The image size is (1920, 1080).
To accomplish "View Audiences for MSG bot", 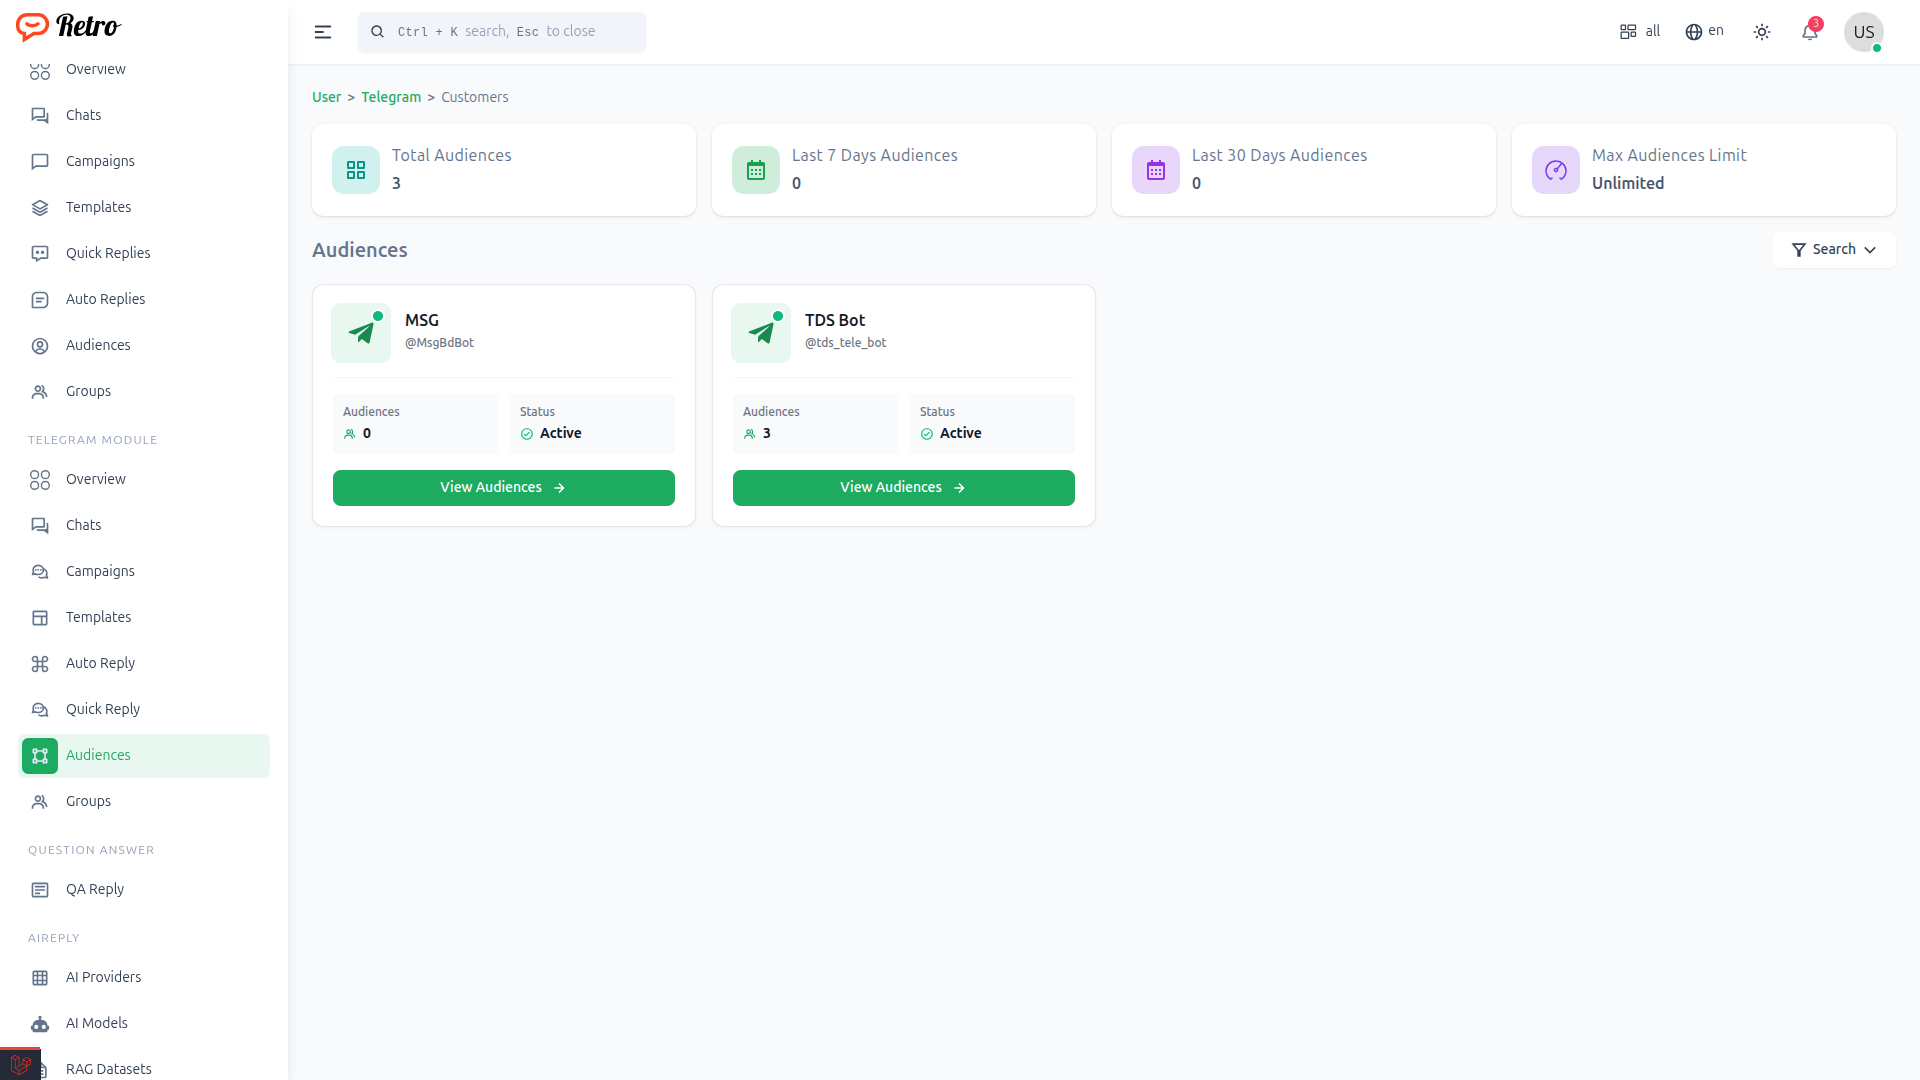I will [503, 488].
